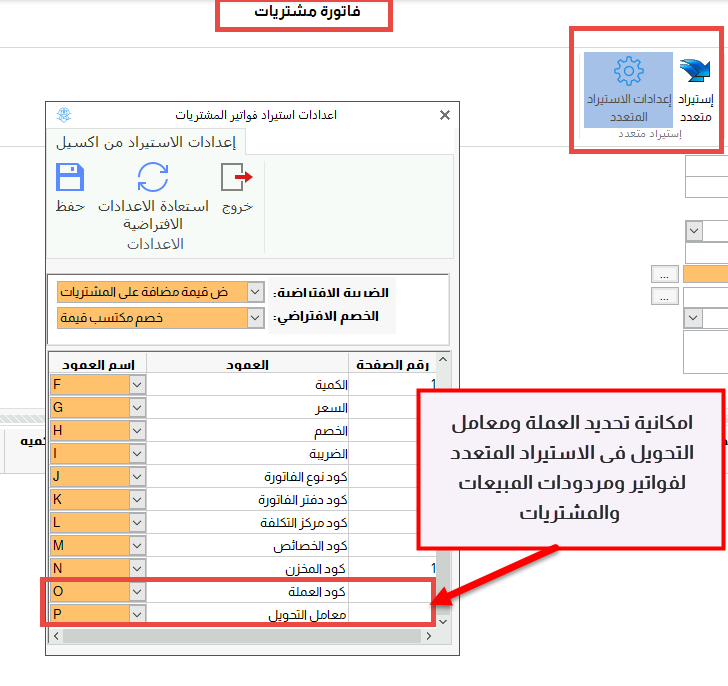
Task: Click the dialog logo icon in title bar
Action: pyautogui.click(x=64, y=115)
